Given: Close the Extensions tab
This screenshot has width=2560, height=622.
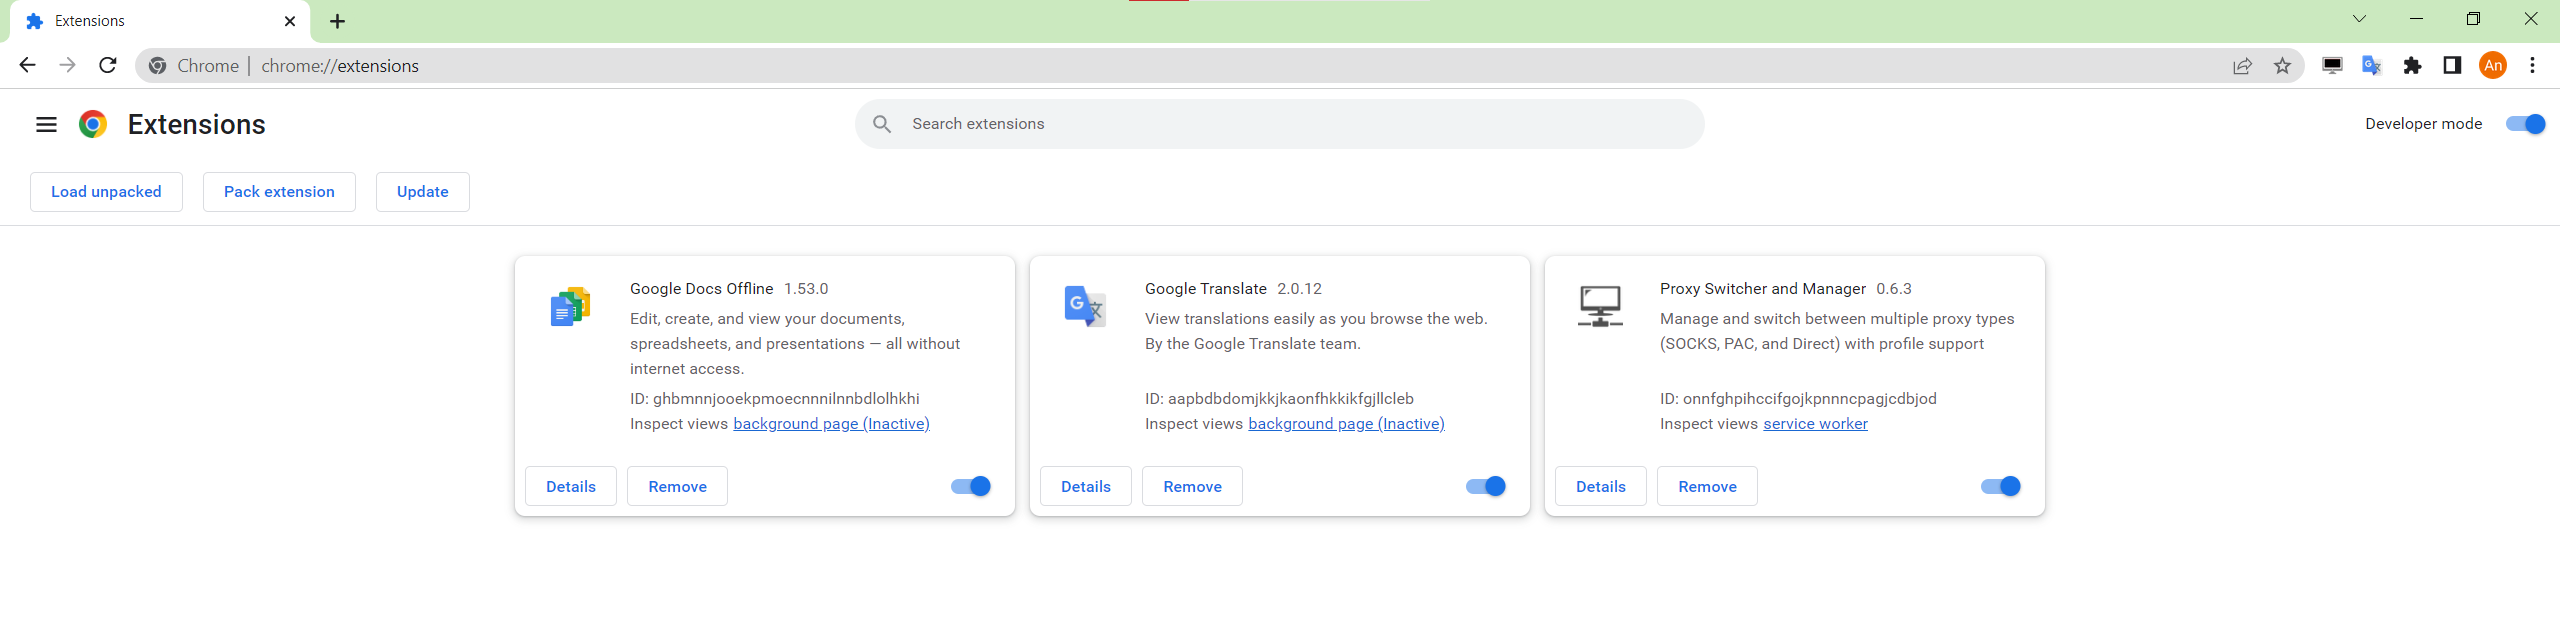Looking at the screenshot, I should [290, 21].
